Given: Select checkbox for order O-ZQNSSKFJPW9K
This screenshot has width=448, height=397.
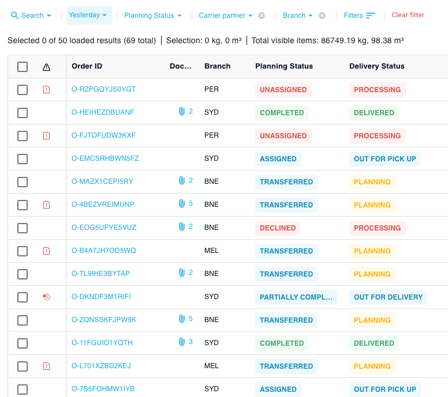Looking at the screenshot, I should click(x=22, y=320).
